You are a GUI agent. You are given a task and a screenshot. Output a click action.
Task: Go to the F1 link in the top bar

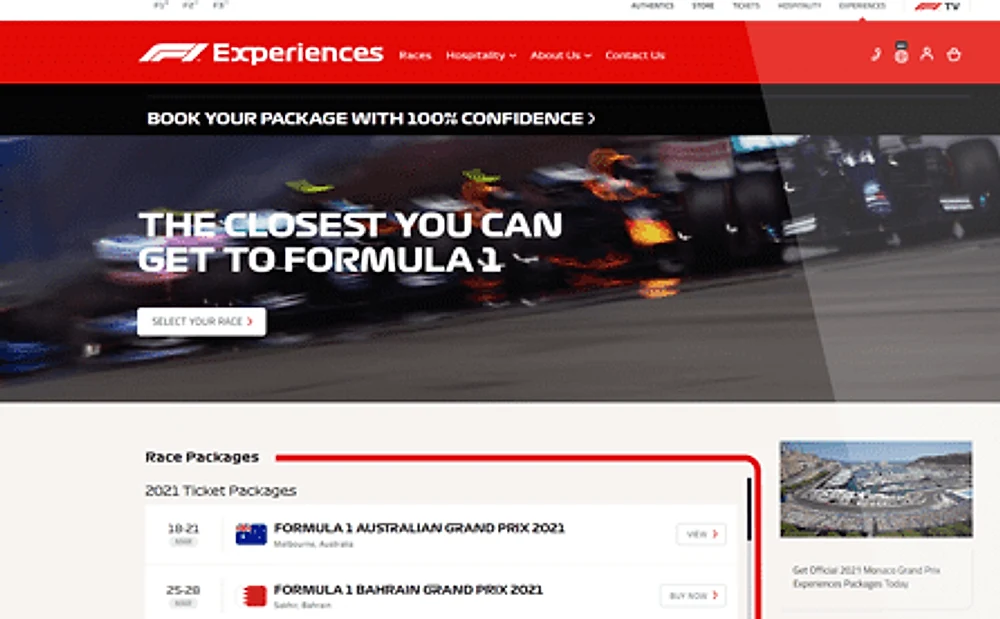(x=161, y=5)
